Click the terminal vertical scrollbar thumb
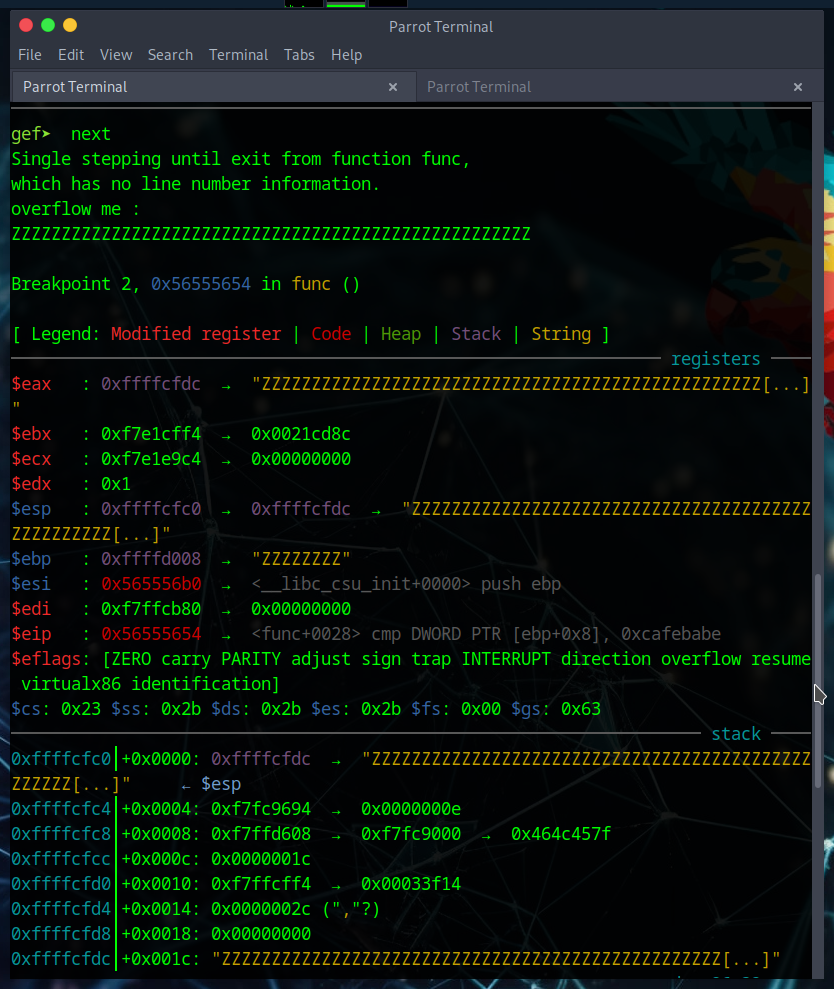Screen dimensions: 834x989 pyautogui.click(x=820, y=680)
